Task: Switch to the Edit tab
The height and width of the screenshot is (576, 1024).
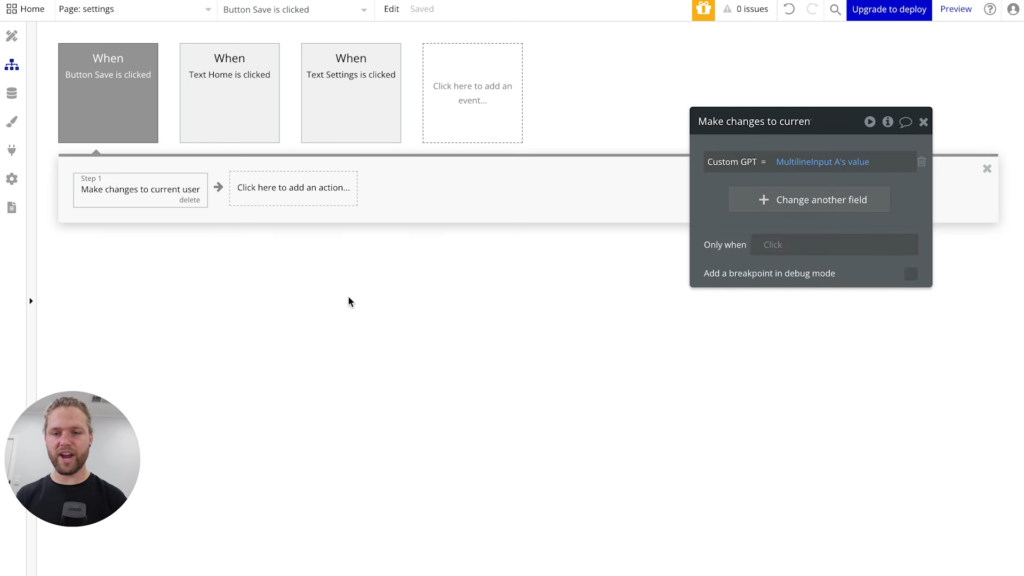Action: [390, 9]
